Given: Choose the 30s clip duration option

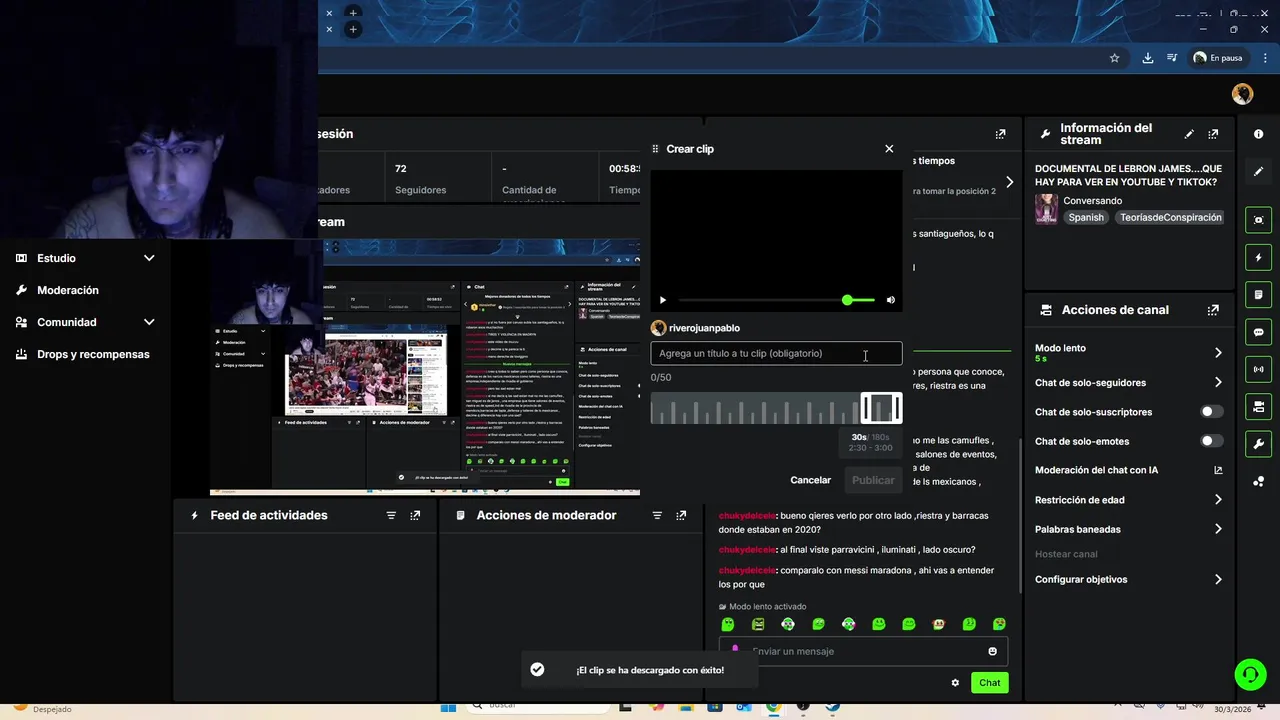Looking at the screenshot, I should point(859,437).
